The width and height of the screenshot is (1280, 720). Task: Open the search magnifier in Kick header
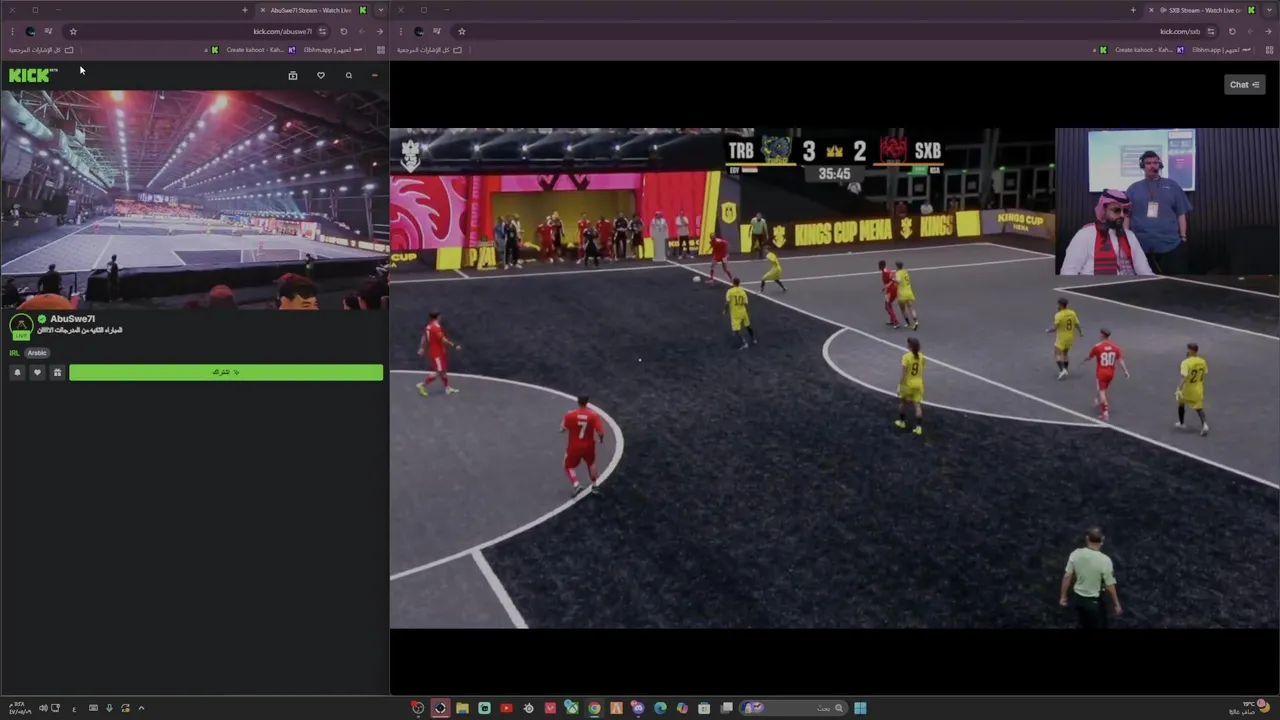[349, 75]
